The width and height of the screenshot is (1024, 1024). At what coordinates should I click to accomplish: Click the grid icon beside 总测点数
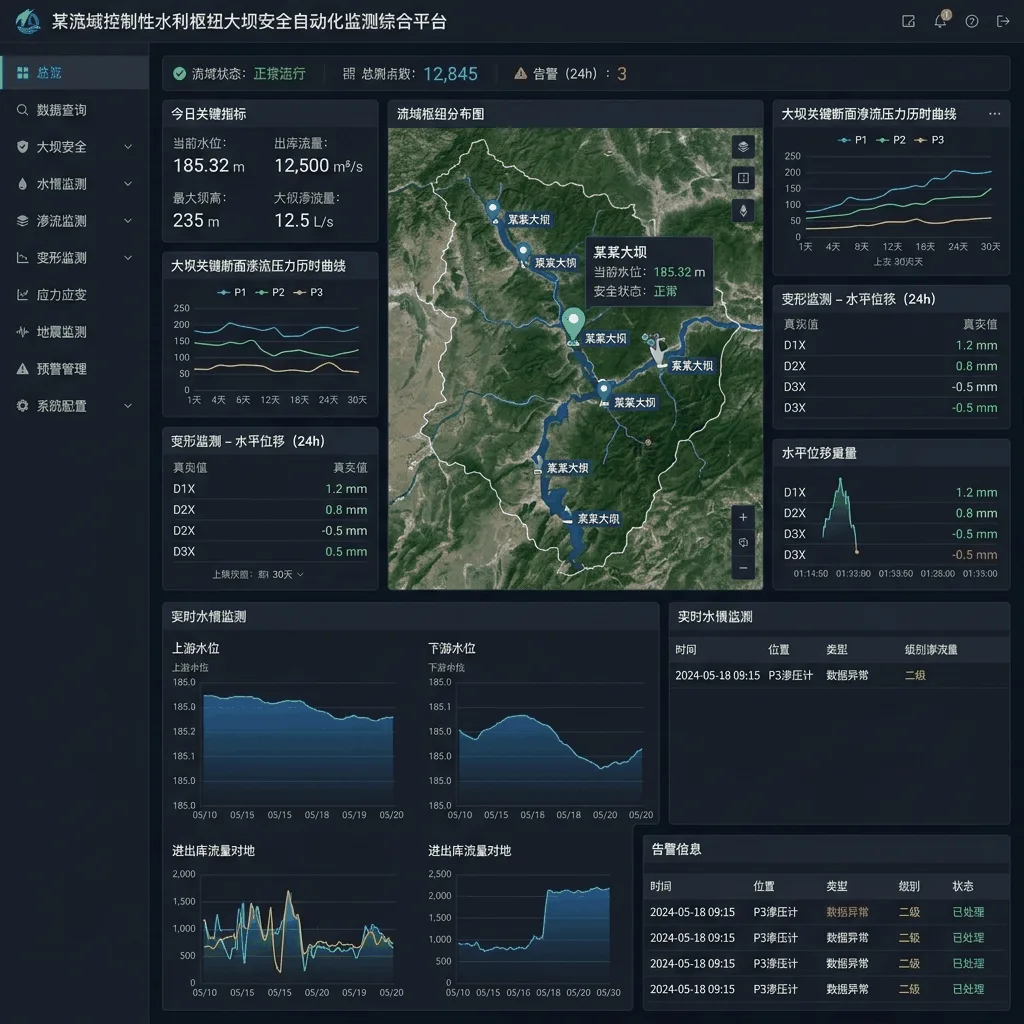(349, 74)
